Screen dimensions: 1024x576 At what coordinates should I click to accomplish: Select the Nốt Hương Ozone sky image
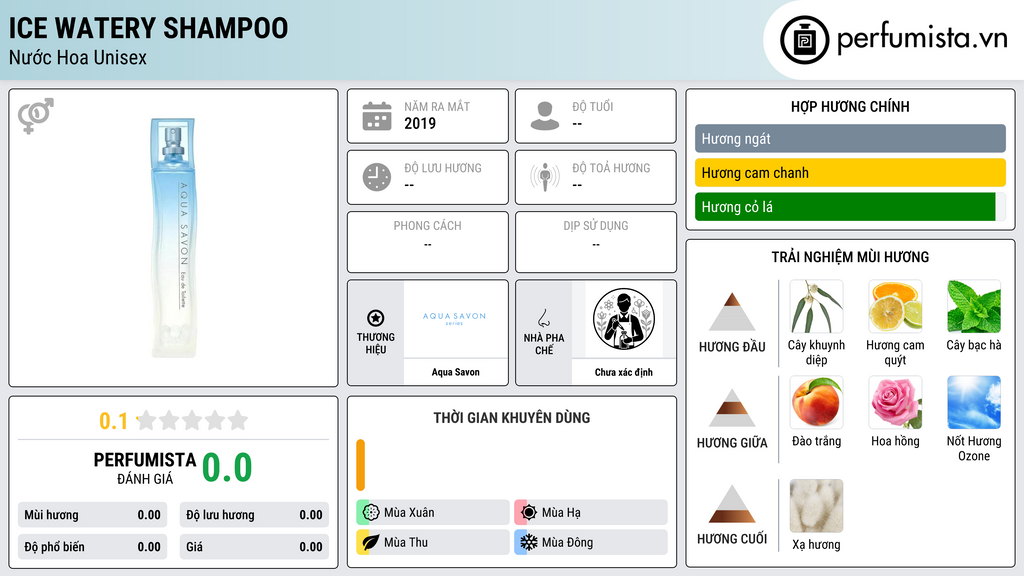pos(974,402)
